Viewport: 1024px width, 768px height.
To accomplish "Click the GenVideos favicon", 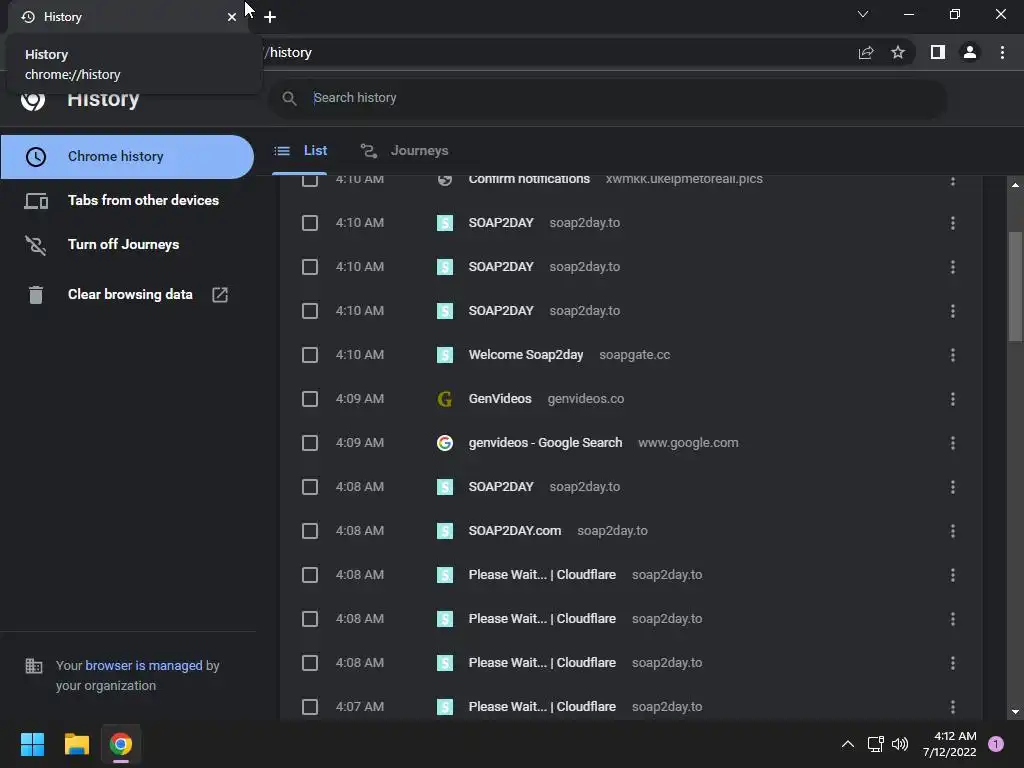I will (445, 399).
